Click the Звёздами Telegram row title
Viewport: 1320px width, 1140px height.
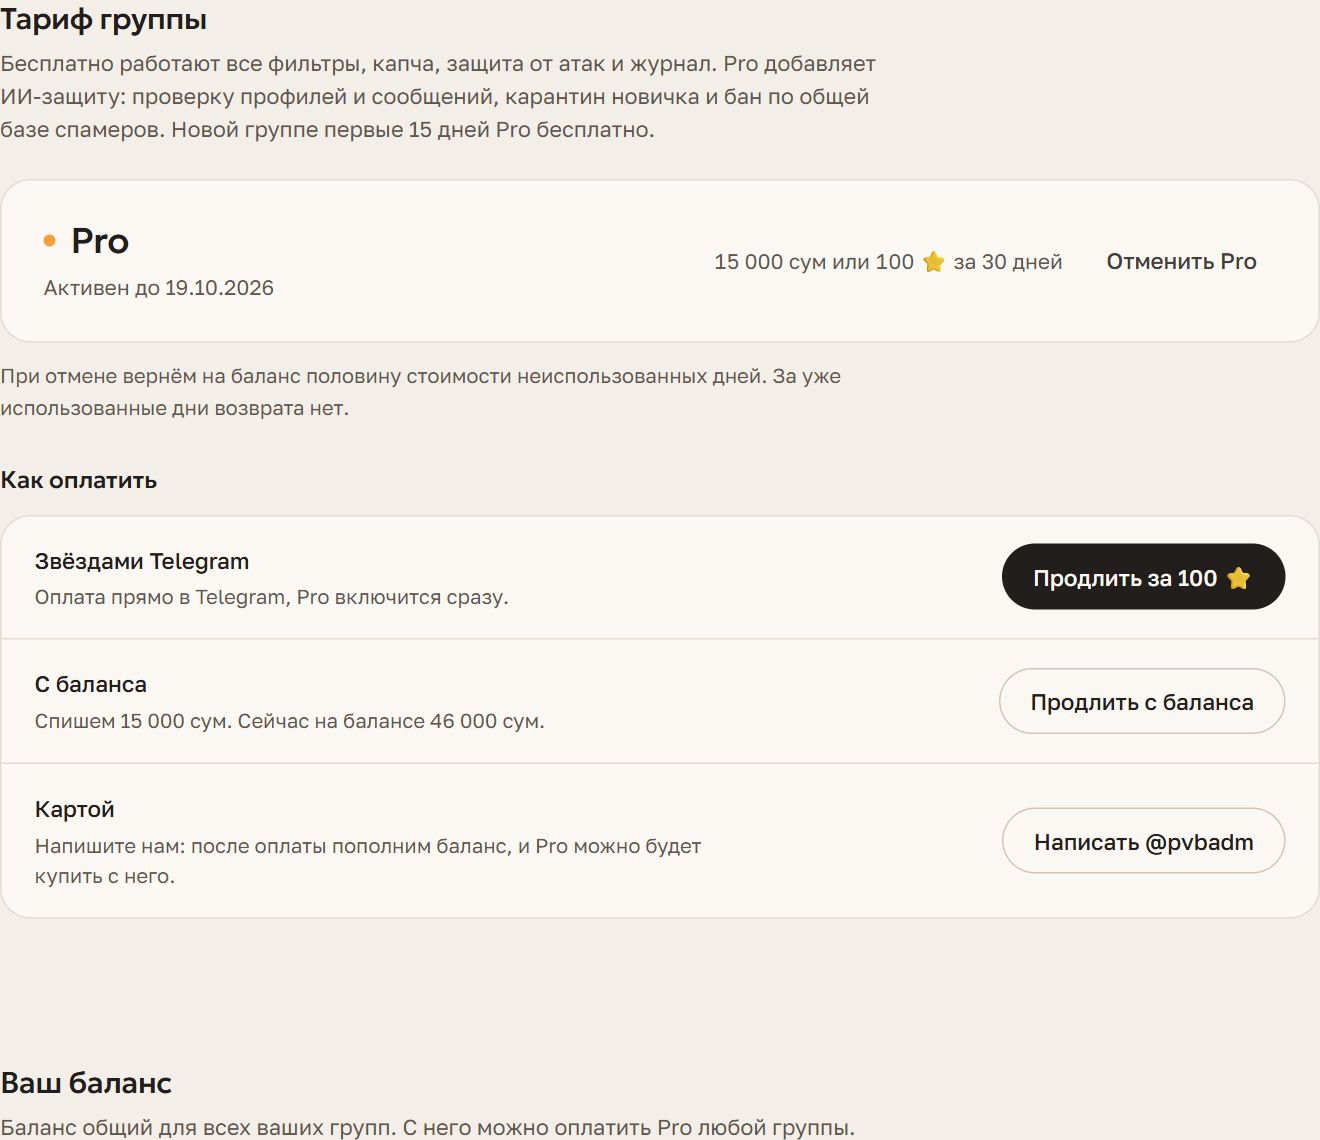point(142,561)
